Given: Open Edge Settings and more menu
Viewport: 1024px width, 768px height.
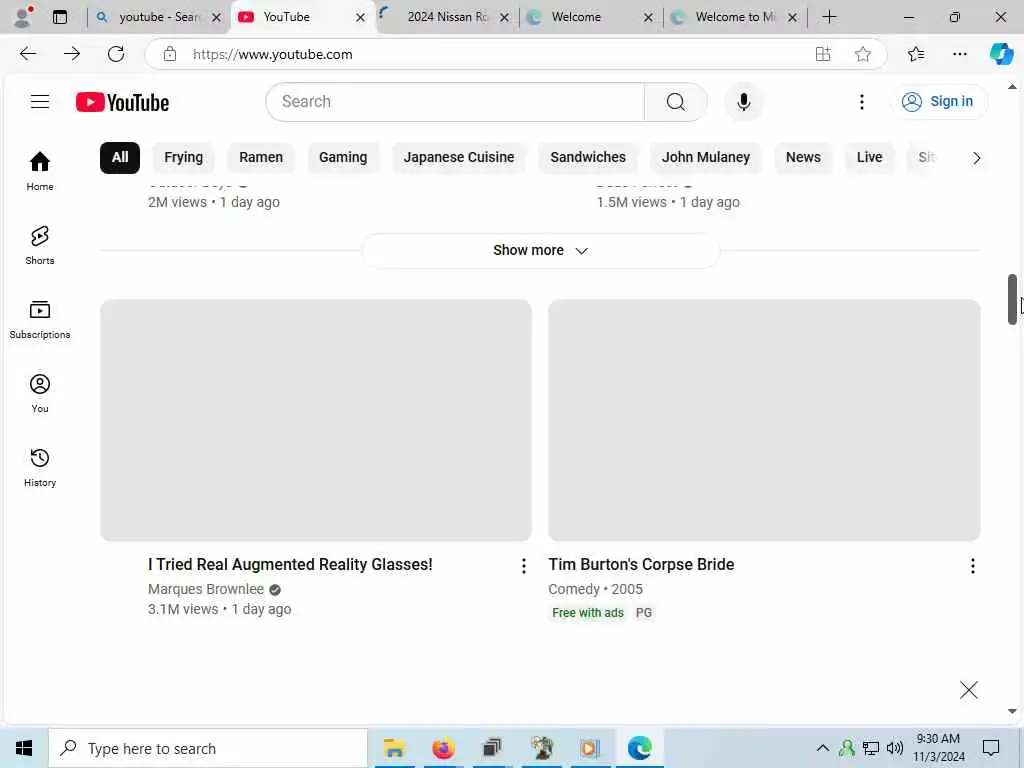Looking at the screenshot, I should [959, 54].
